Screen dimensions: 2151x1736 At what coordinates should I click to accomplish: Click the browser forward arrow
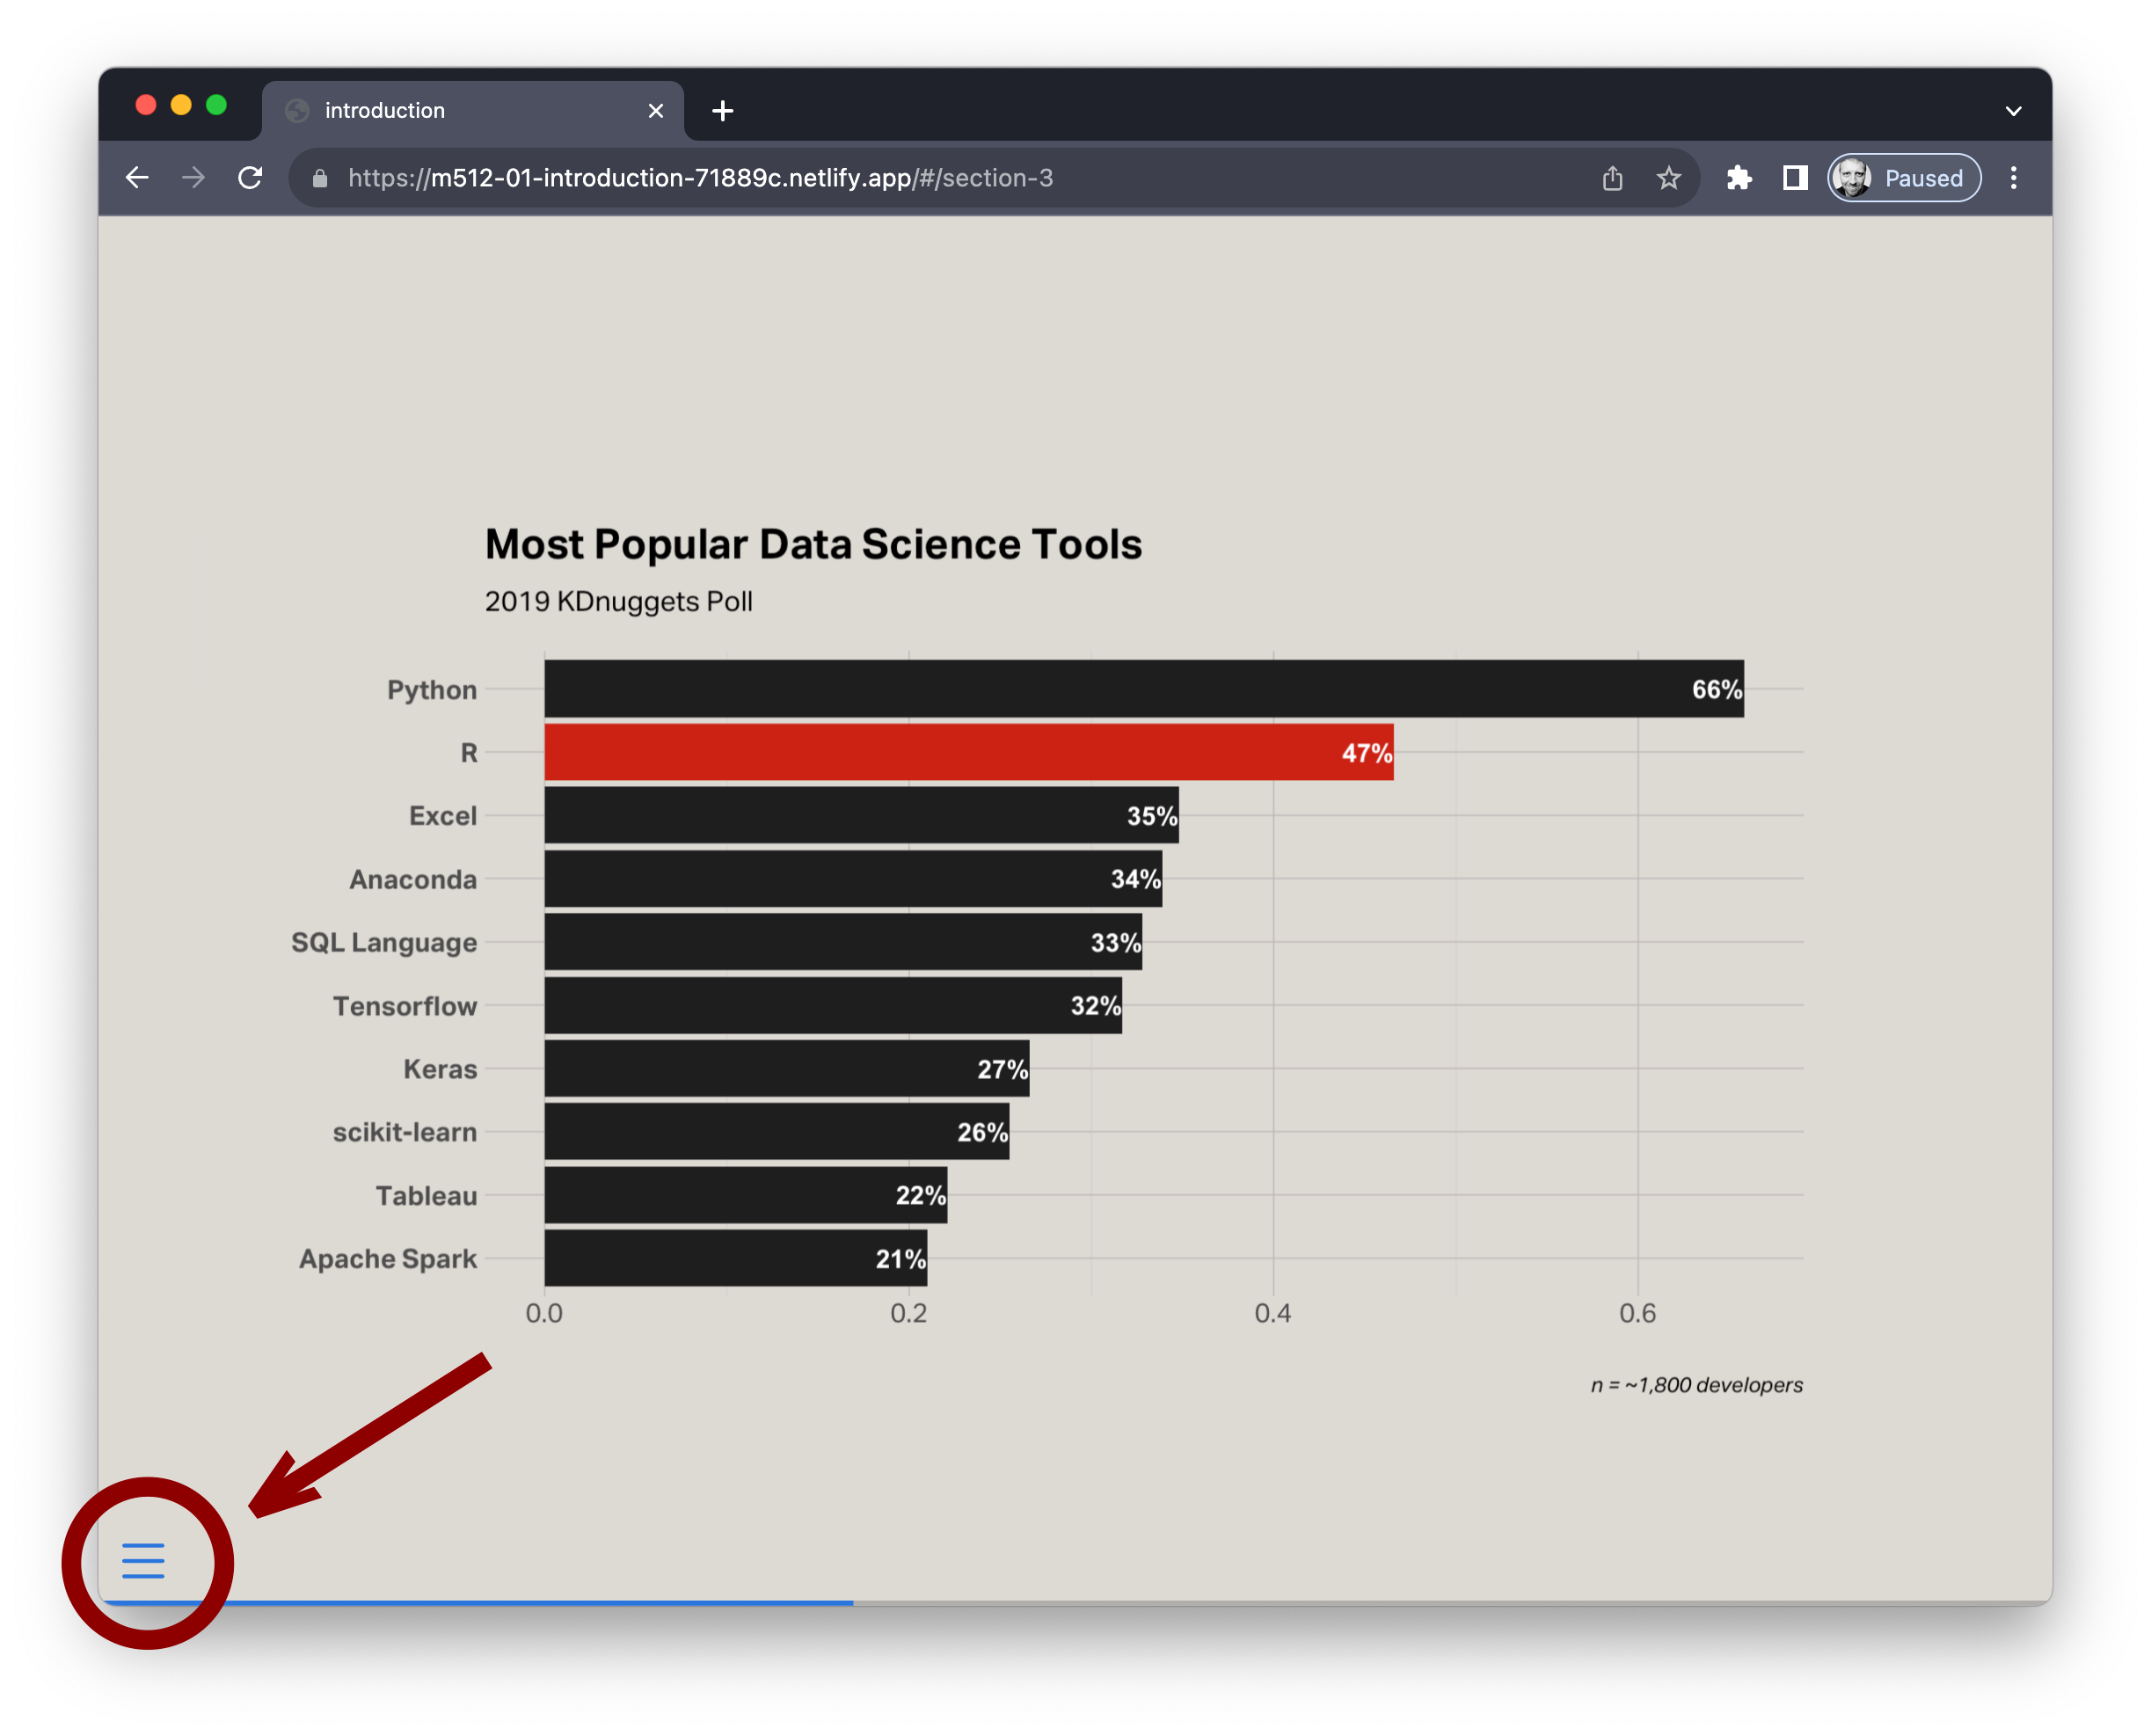tap(193, 178)
